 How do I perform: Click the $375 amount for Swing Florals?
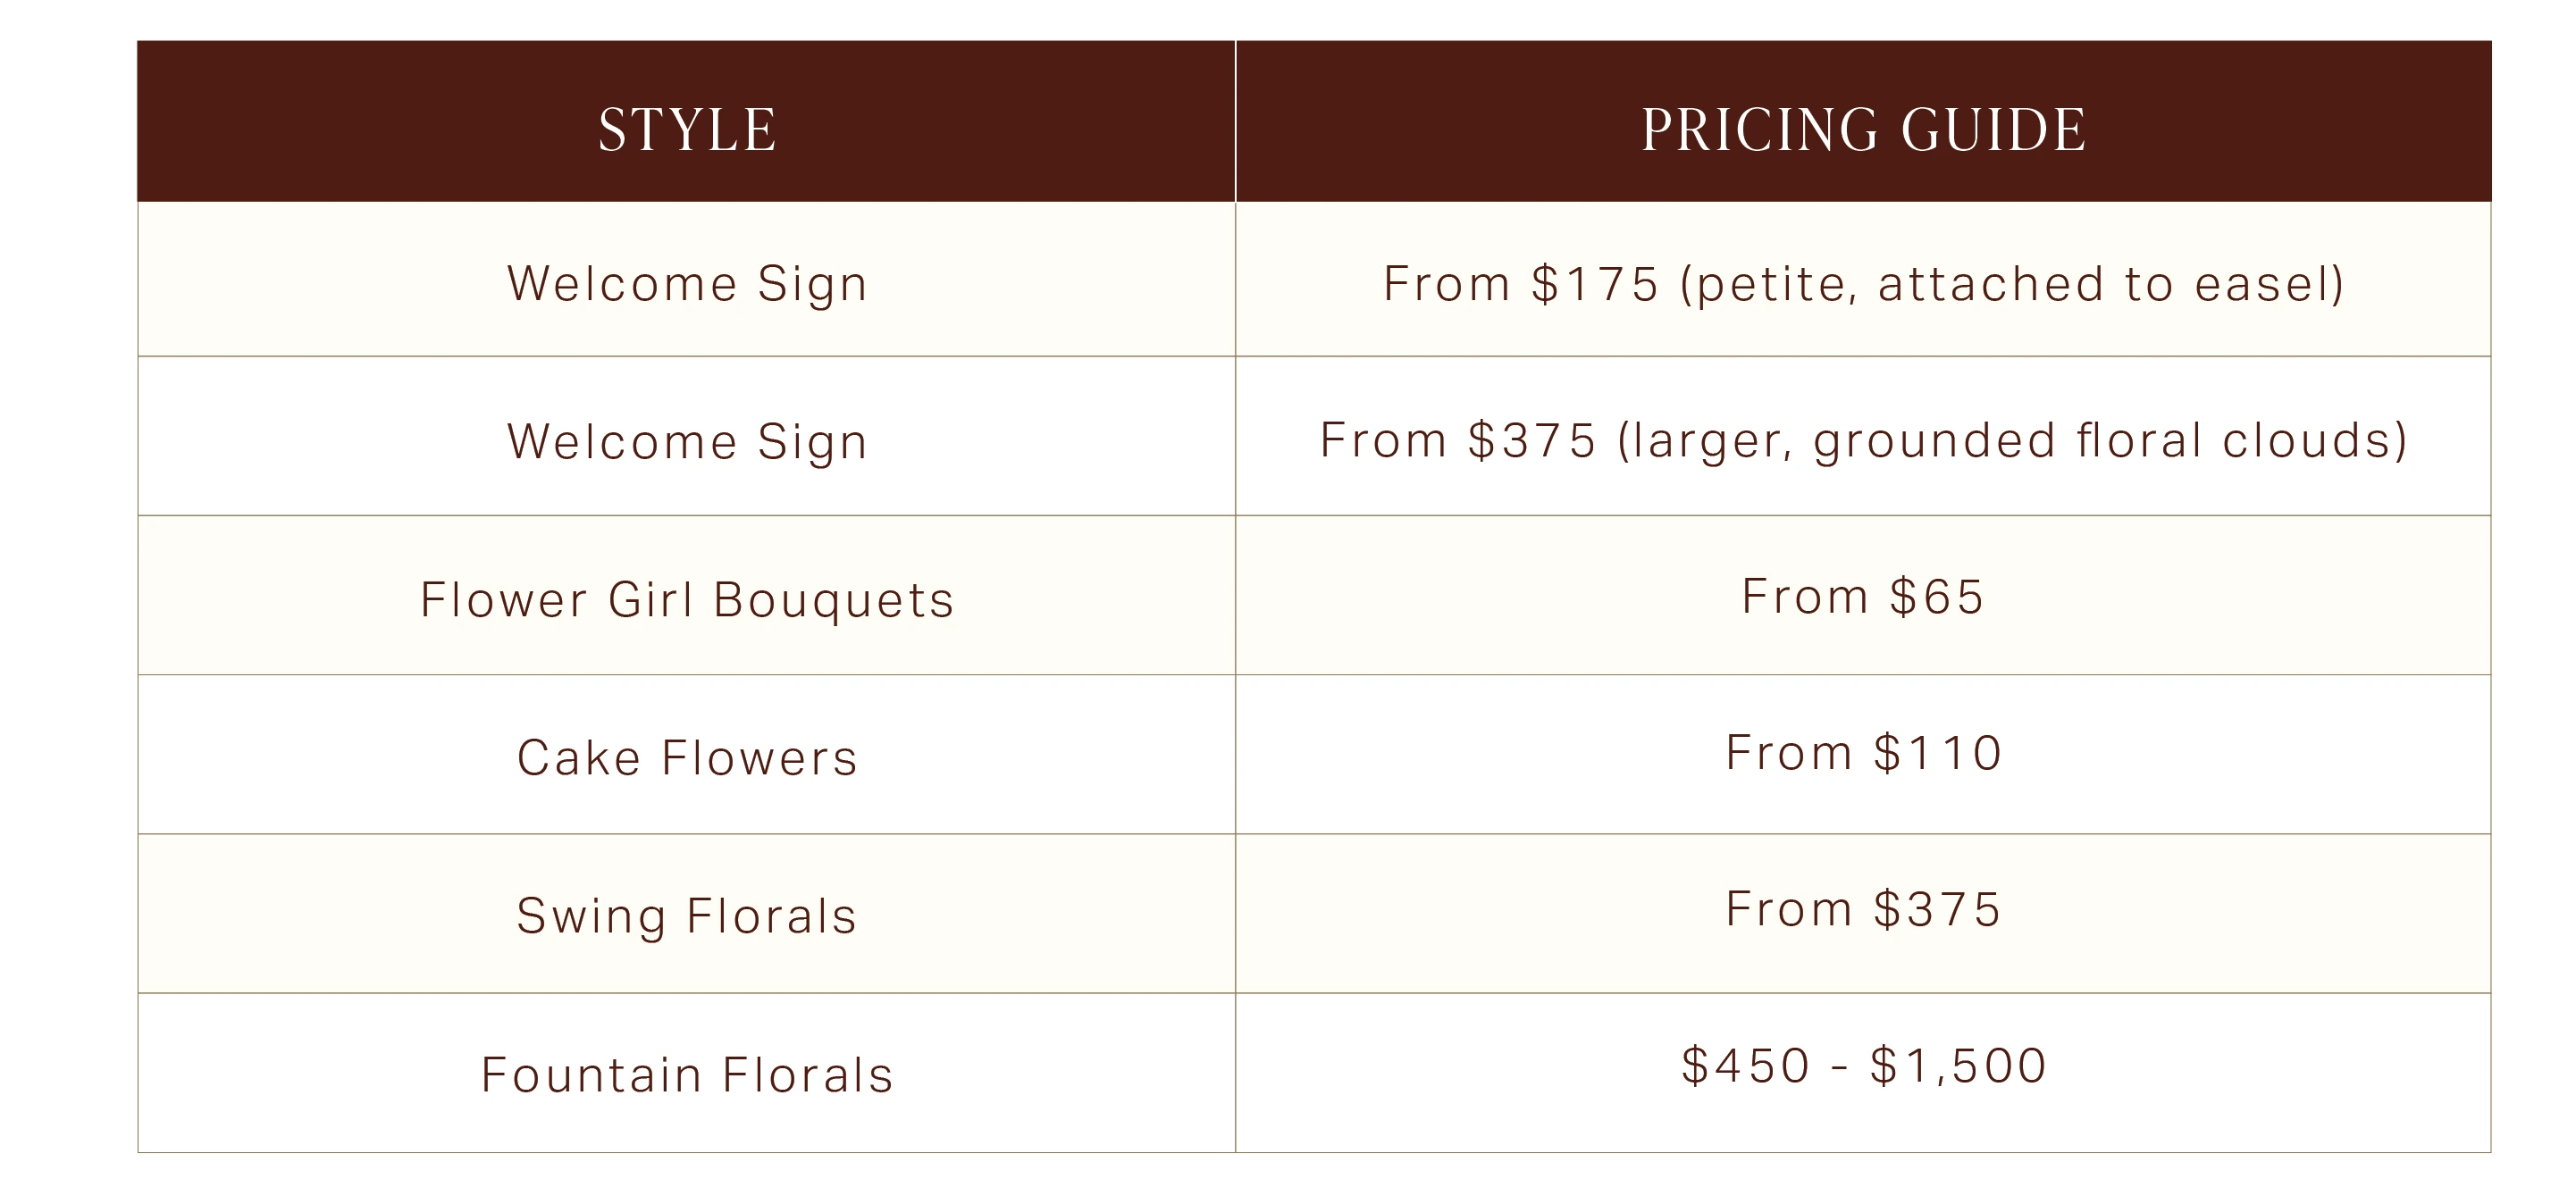click(x=1937, y=910)
